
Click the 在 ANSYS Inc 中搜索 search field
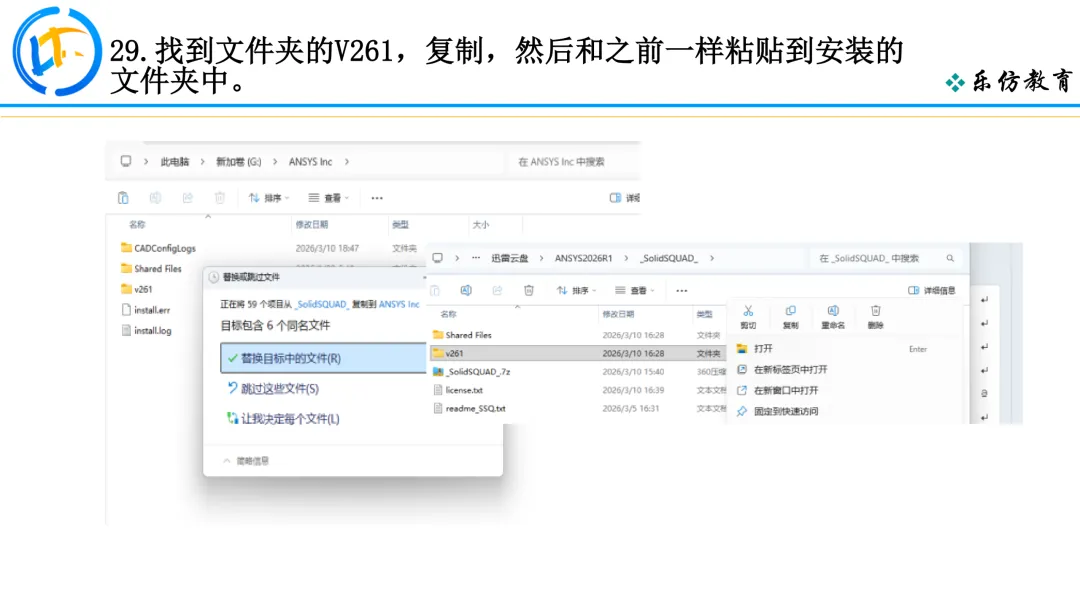coord(575,162)
